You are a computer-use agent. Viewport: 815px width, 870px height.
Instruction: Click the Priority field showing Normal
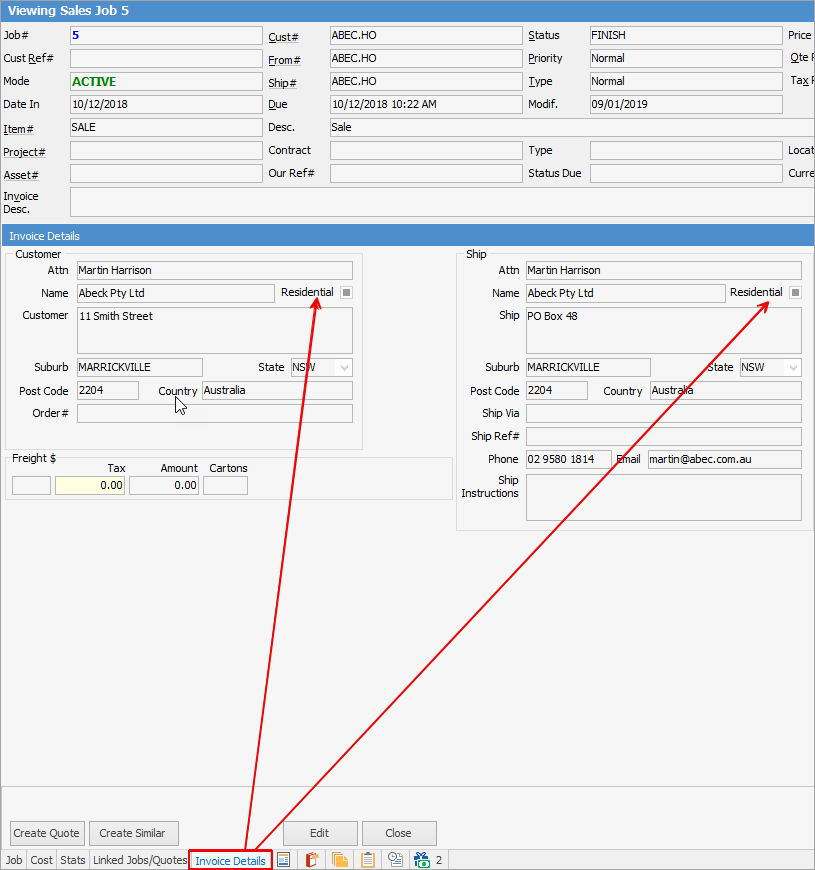[x=686, y=58]
